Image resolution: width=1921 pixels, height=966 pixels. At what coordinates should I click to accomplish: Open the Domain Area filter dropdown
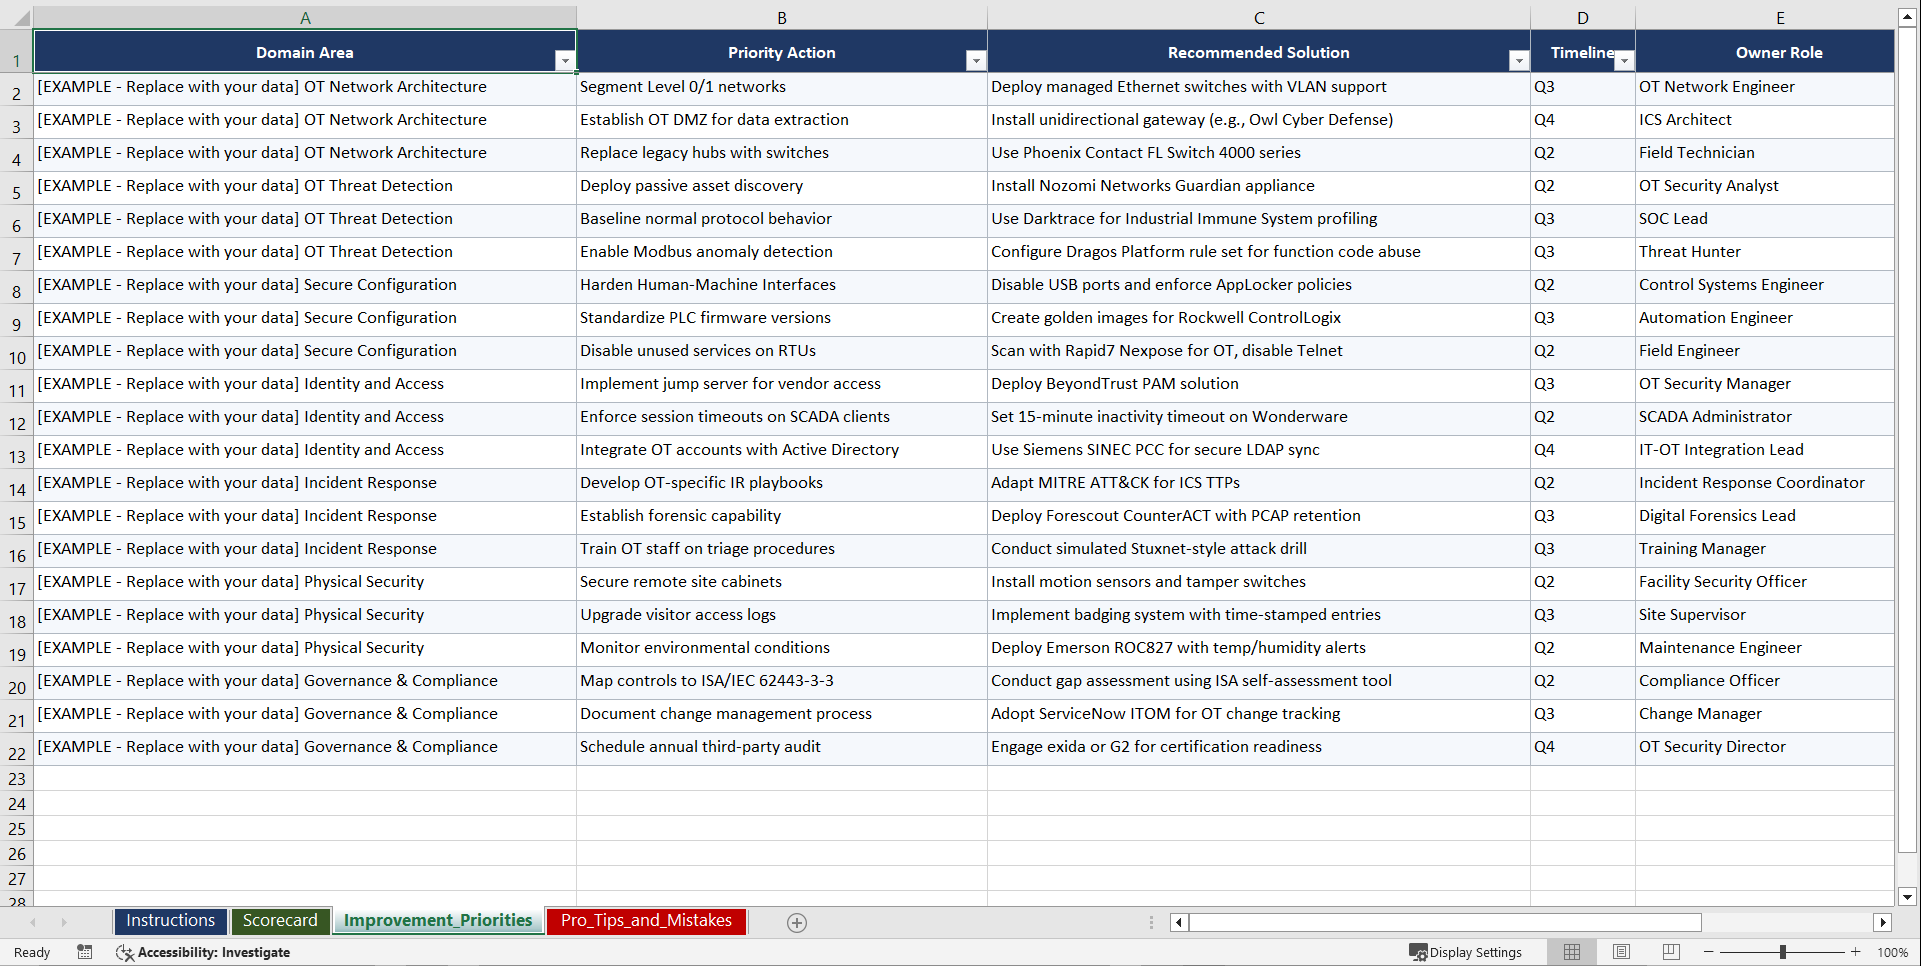tap(566, 60)
